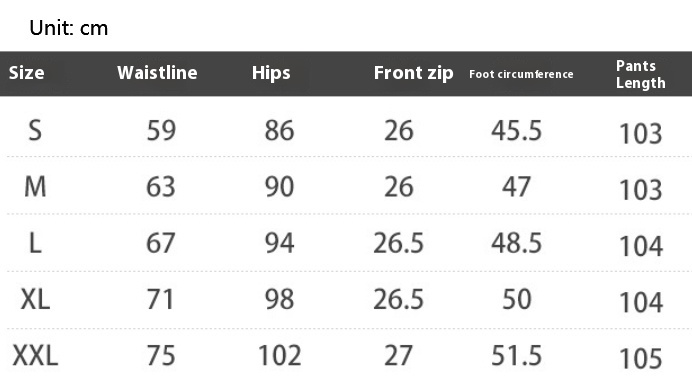
Task: Click the XL size row label
Action: [35, 300]
